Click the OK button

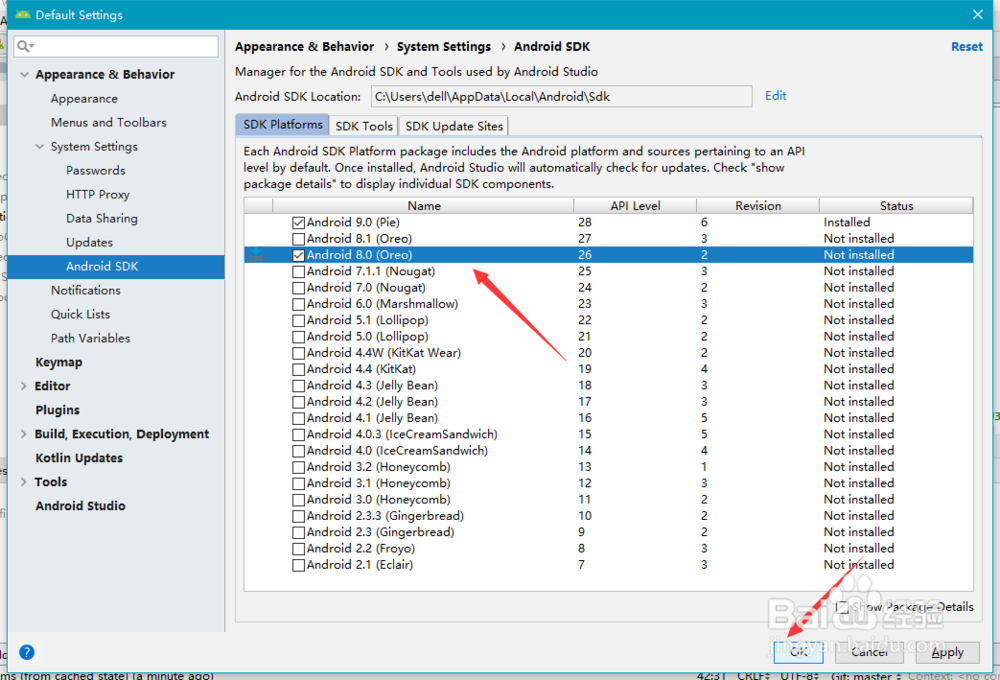pyautogui.click(x=798, y=652)
